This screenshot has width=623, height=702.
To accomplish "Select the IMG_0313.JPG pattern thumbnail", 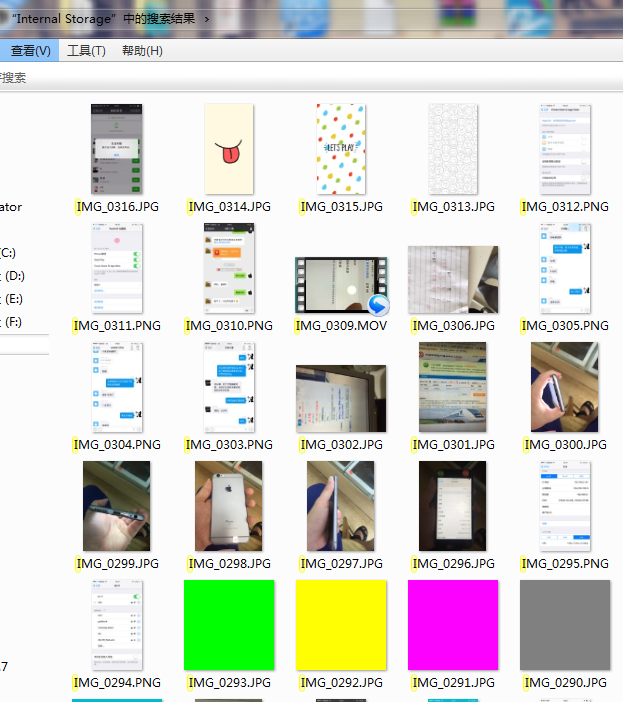I will pyautogui.click(x=453, y=149).
